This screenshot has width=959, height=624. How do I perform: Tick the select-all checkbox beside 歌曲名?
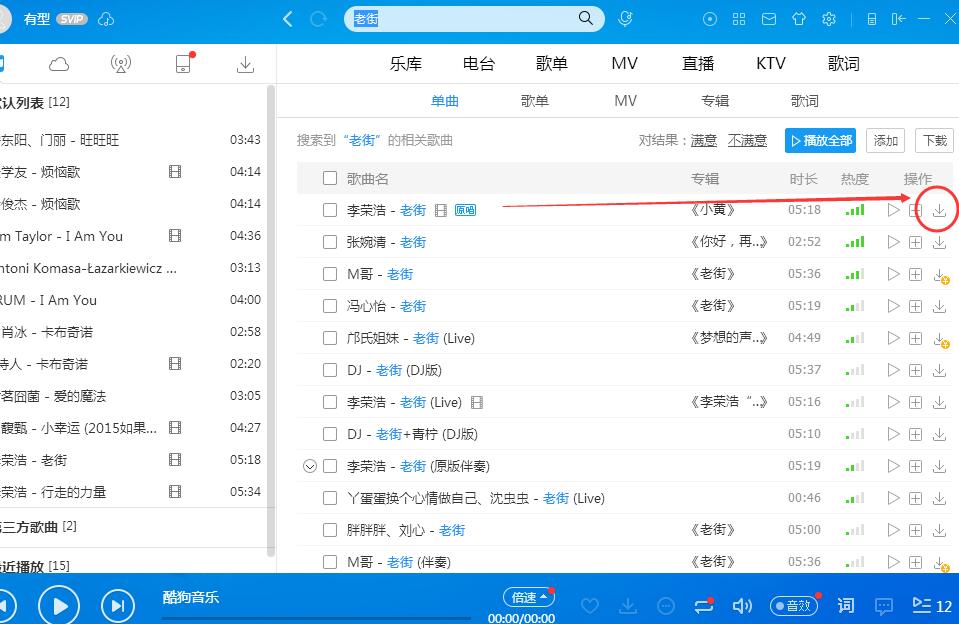tap(330, 178)
